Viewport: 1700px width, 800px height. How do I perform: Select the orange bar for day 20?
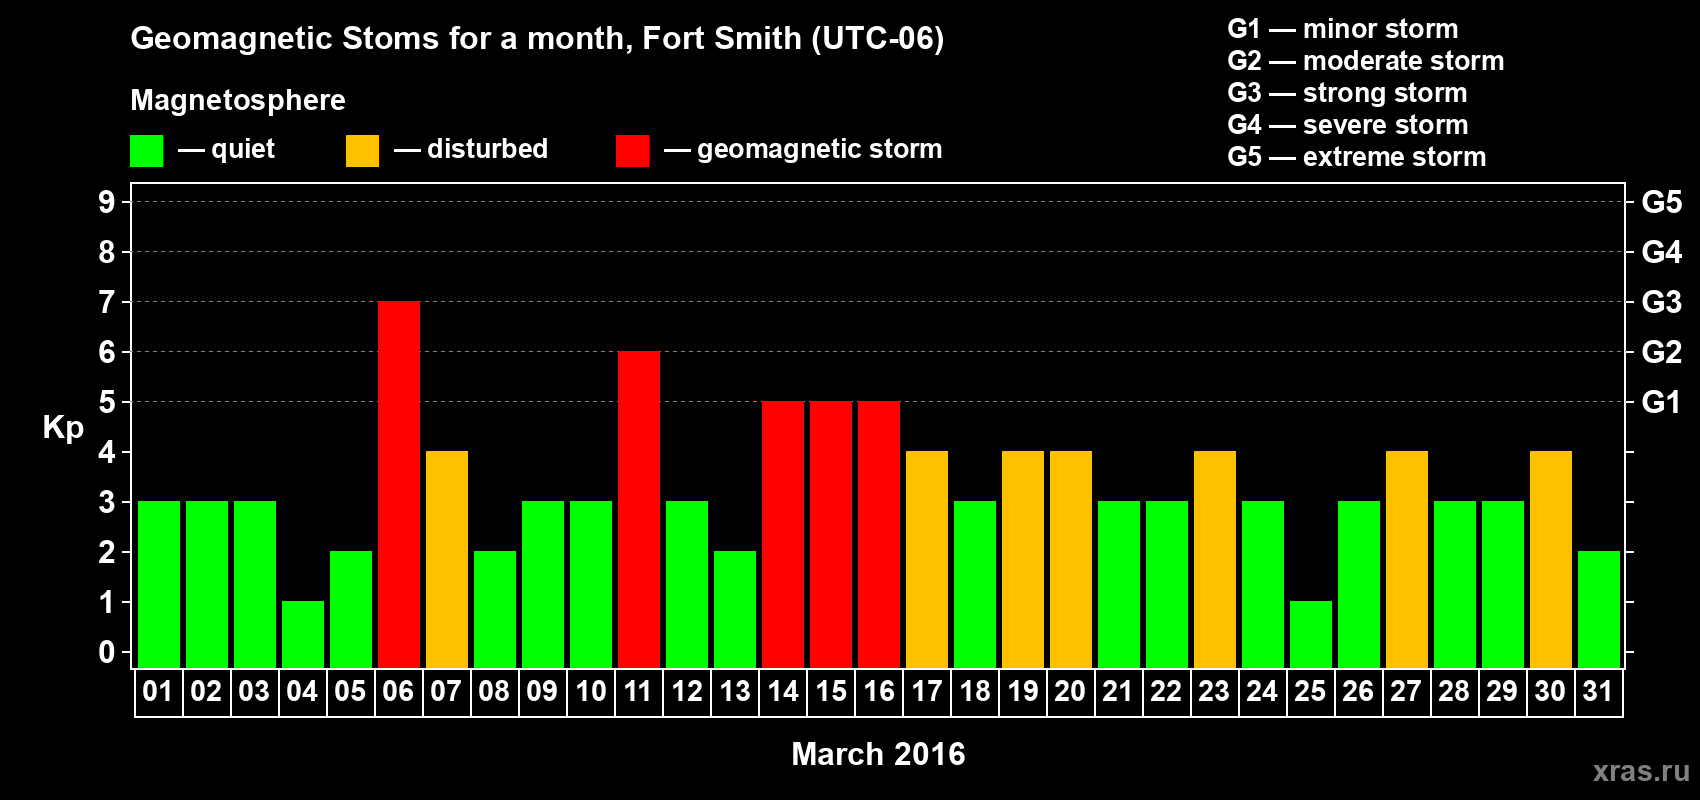click(x=1071, y=559)
